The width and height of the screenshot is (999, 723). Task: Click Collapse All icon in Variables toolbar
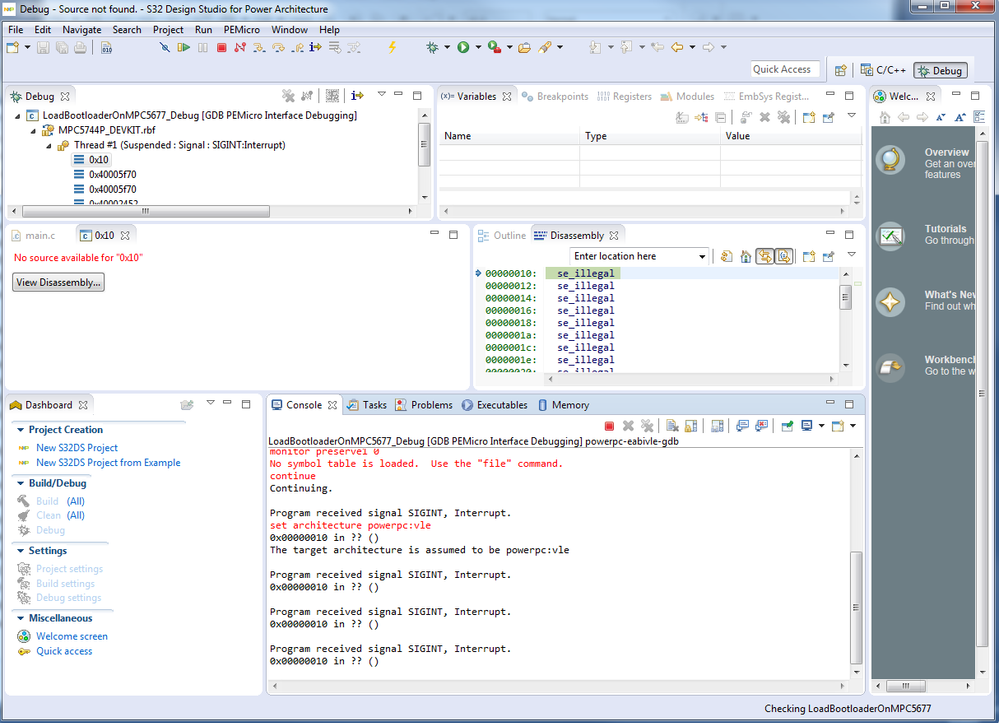(x=721, y=117)
